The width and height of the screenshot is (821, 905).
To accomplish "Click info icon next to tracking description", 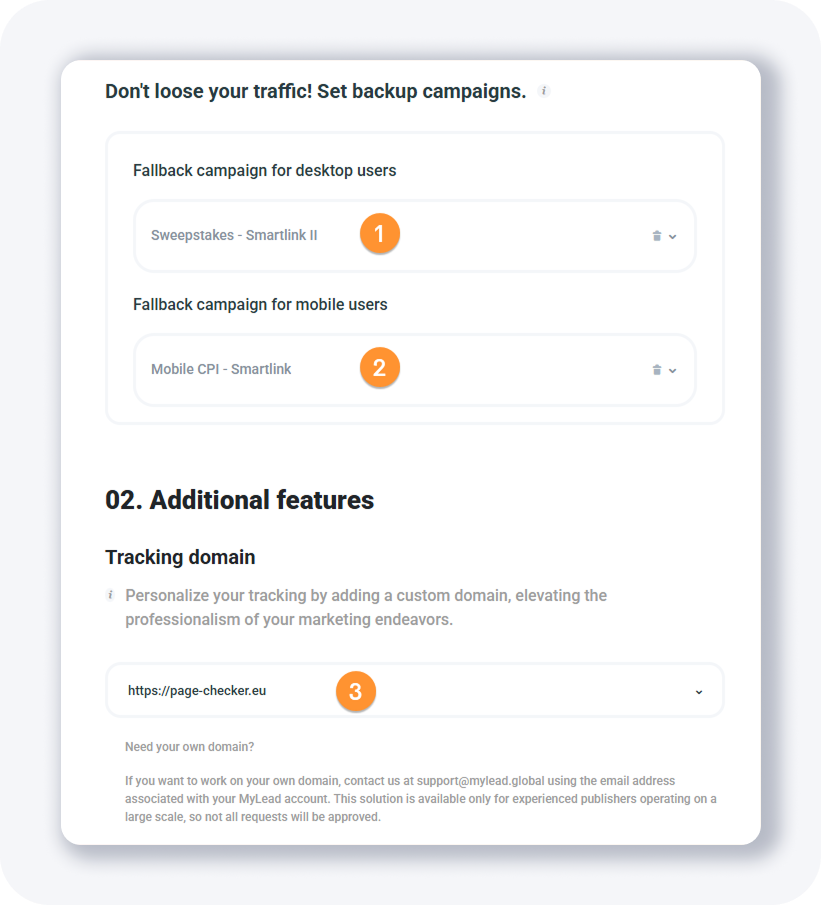I will [x=111, y=595].
